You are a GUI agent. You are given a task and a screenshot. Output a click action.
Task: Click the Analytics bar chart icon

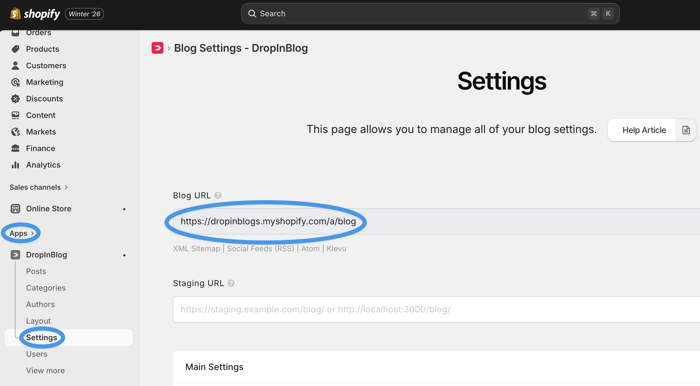16,165
